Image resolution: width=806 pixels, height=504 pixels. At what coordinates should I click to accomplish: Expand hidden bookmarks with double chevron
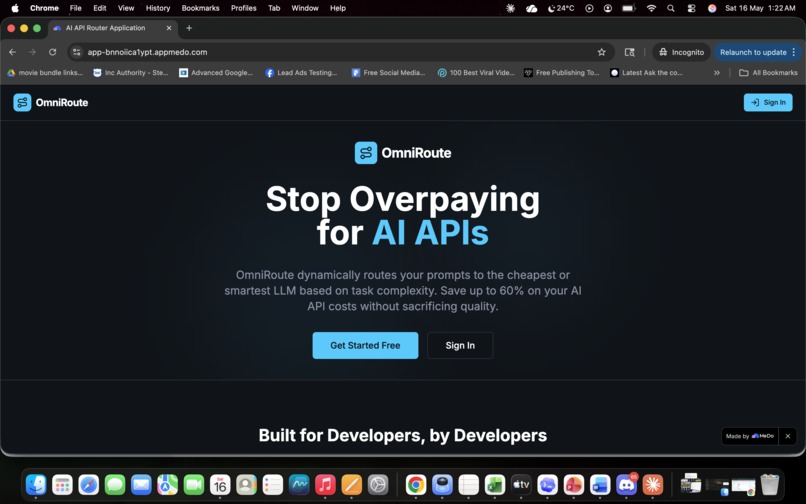717,73
